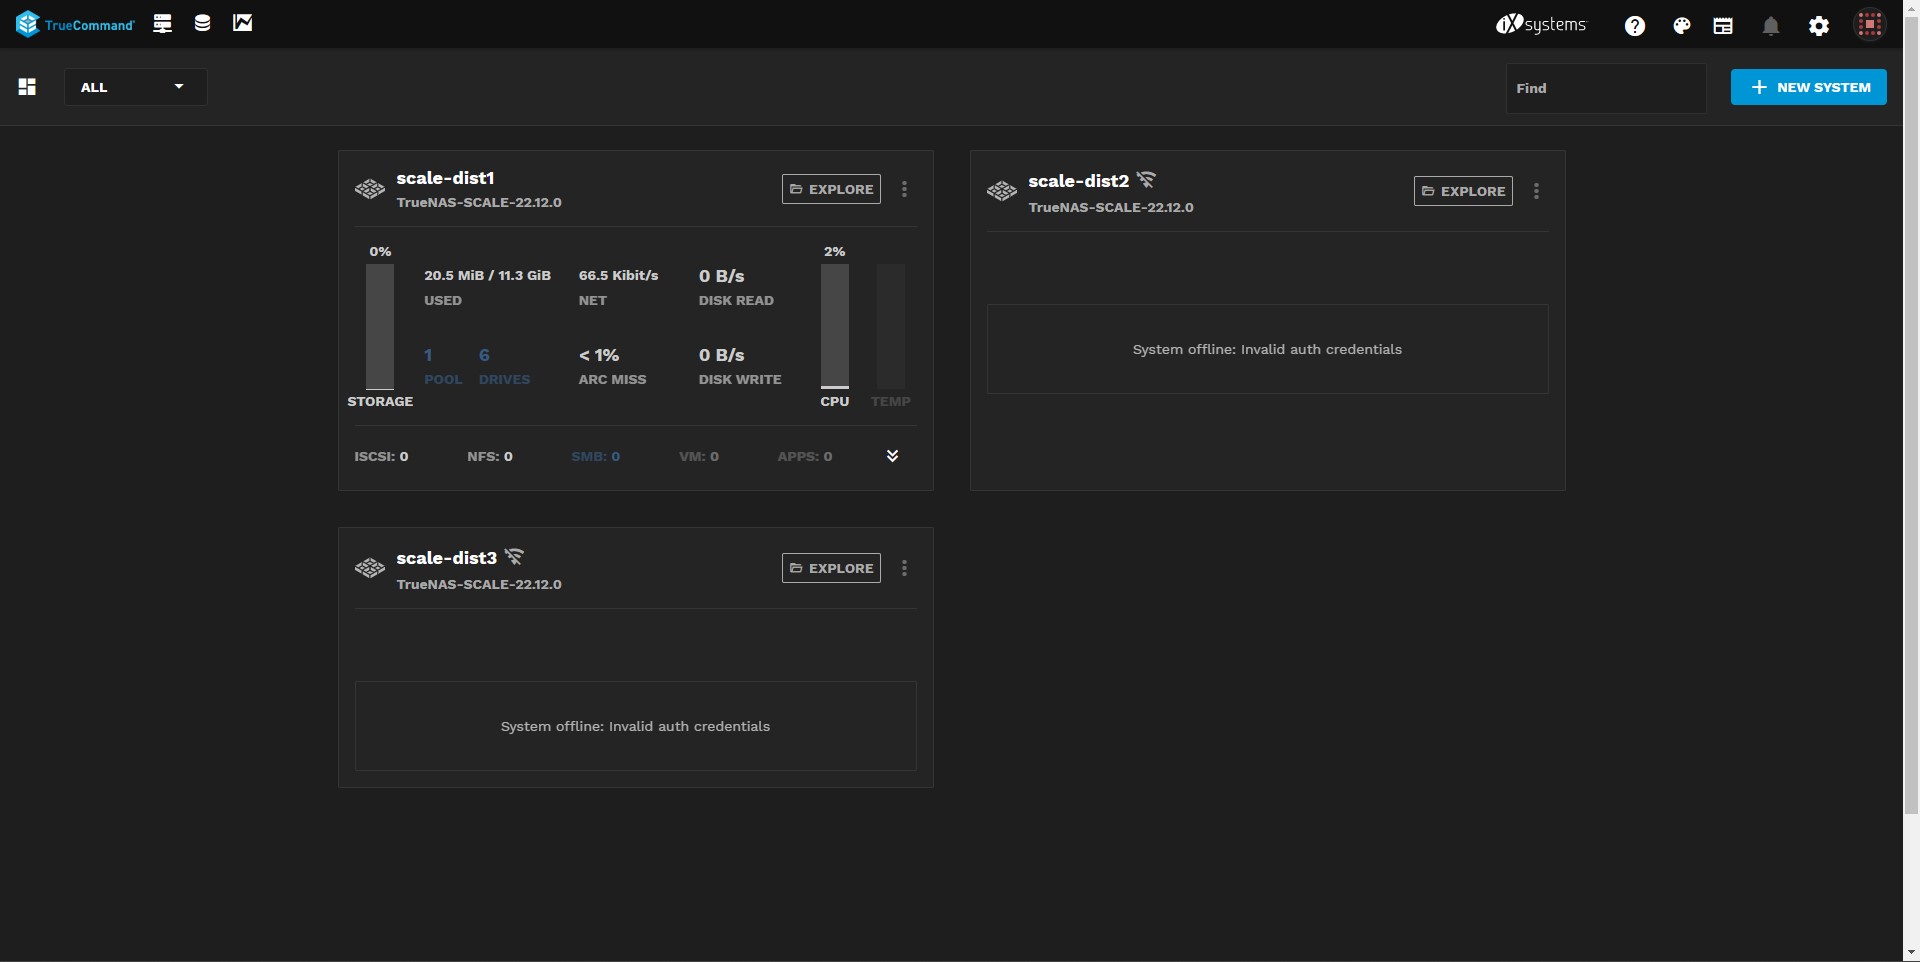Image resolution: width=1920 pixels, height=962 pixels.
Task: Expand scale-dist1 card details chevron
Action: pos(893,456)
